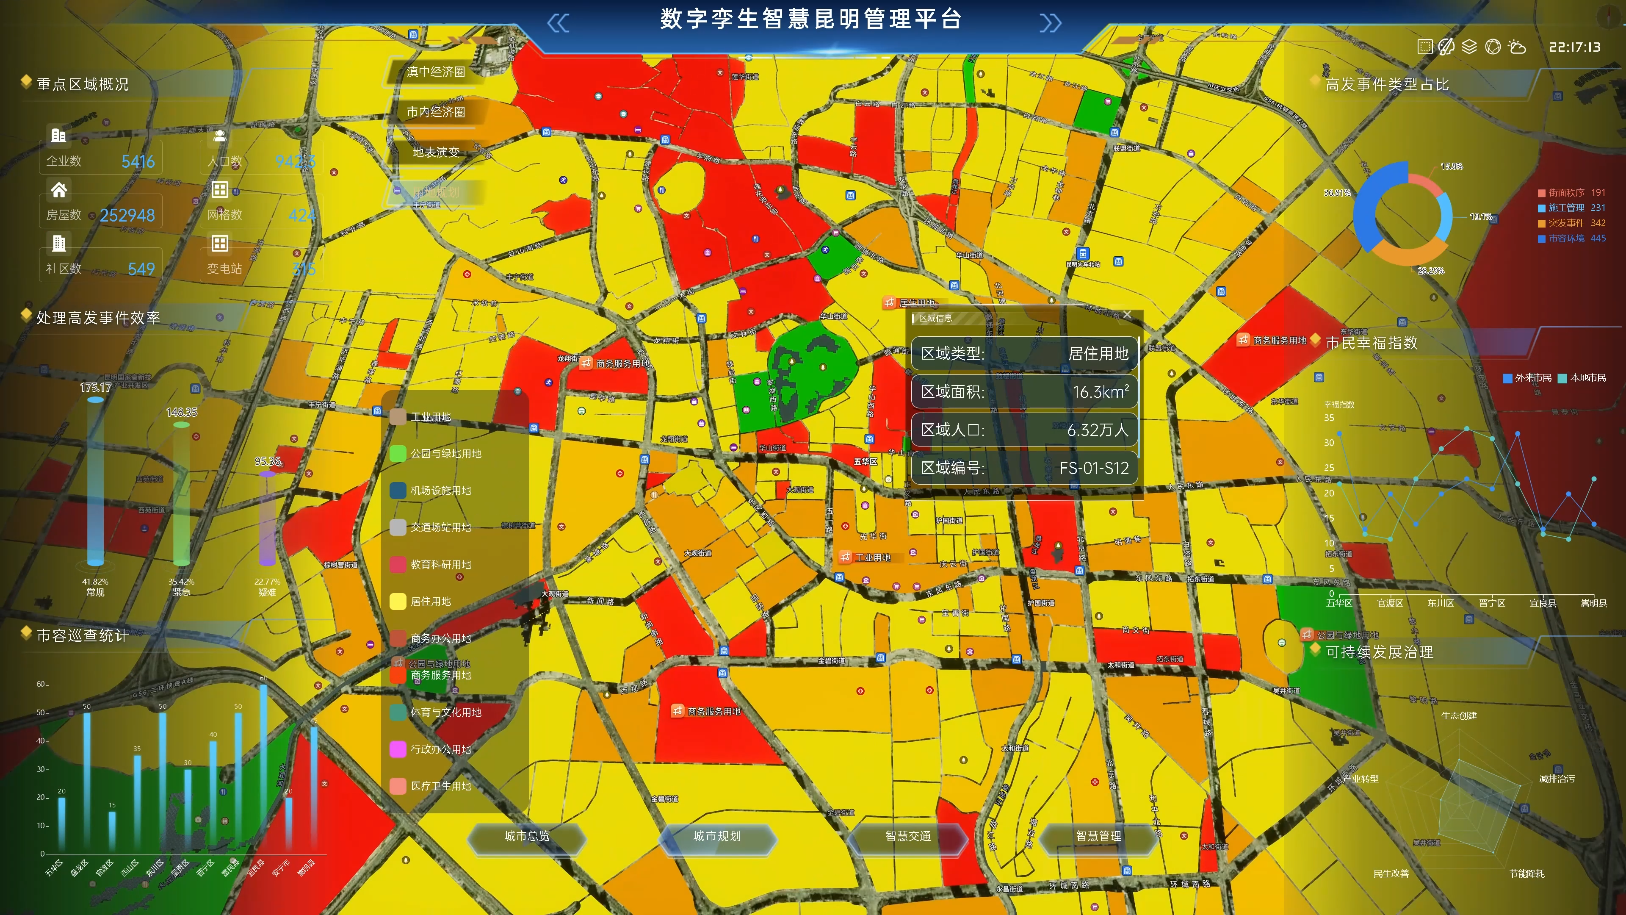Image resolution: width=1626 pixels, height=915 pixels.
Task: Click the house count value 252948
Action: click(127, 216)
